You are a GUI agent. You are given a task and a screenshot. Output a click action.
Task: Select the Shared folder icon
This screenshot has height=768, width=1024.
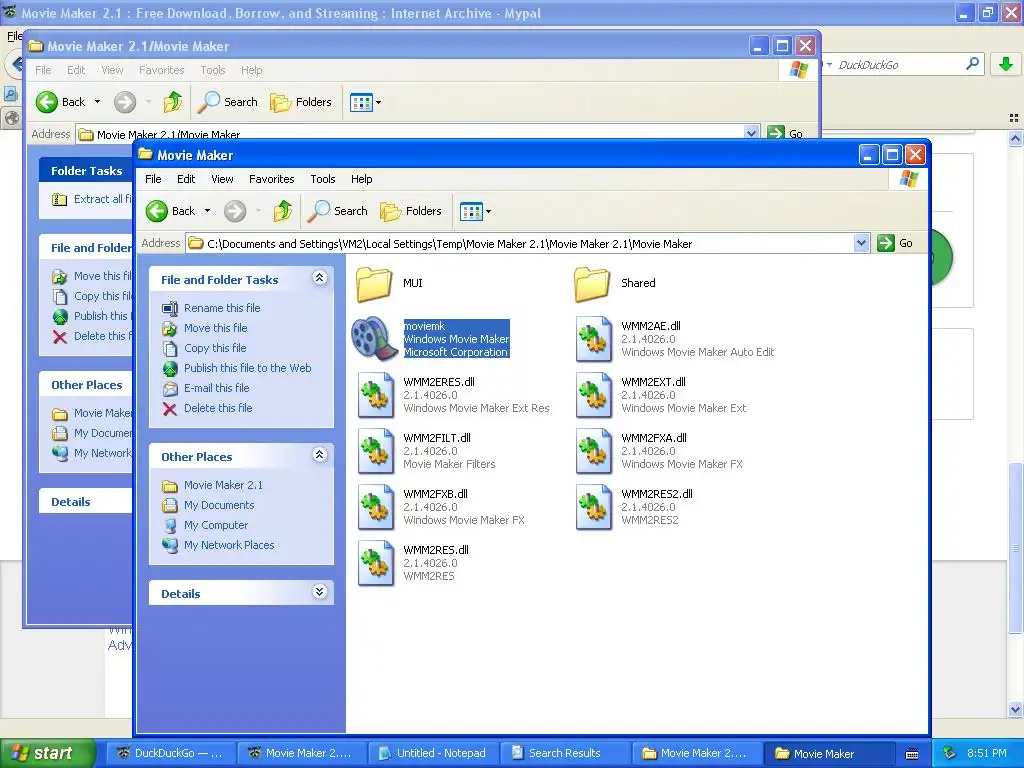click(592, 283)
